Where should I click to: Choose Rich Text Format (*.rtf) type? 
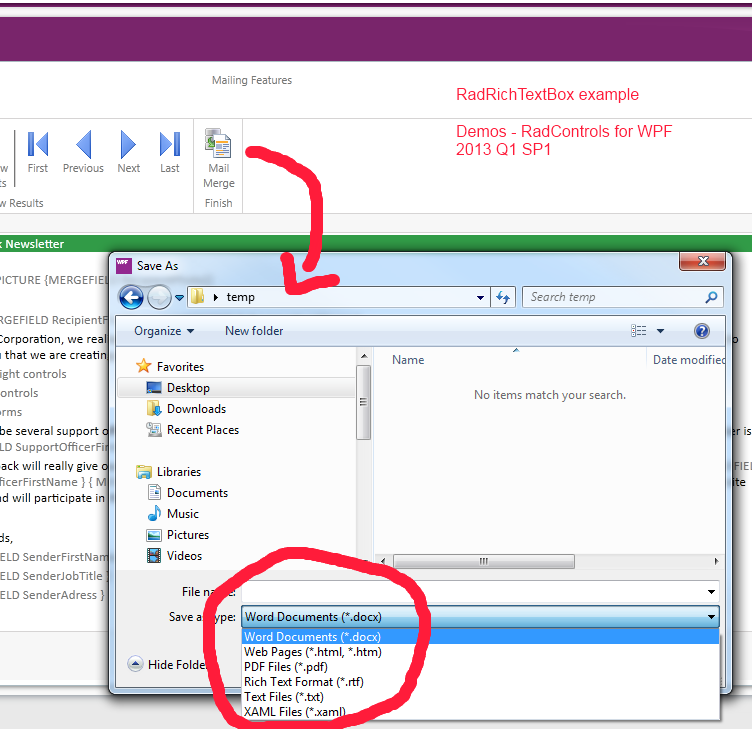[481, 682]
